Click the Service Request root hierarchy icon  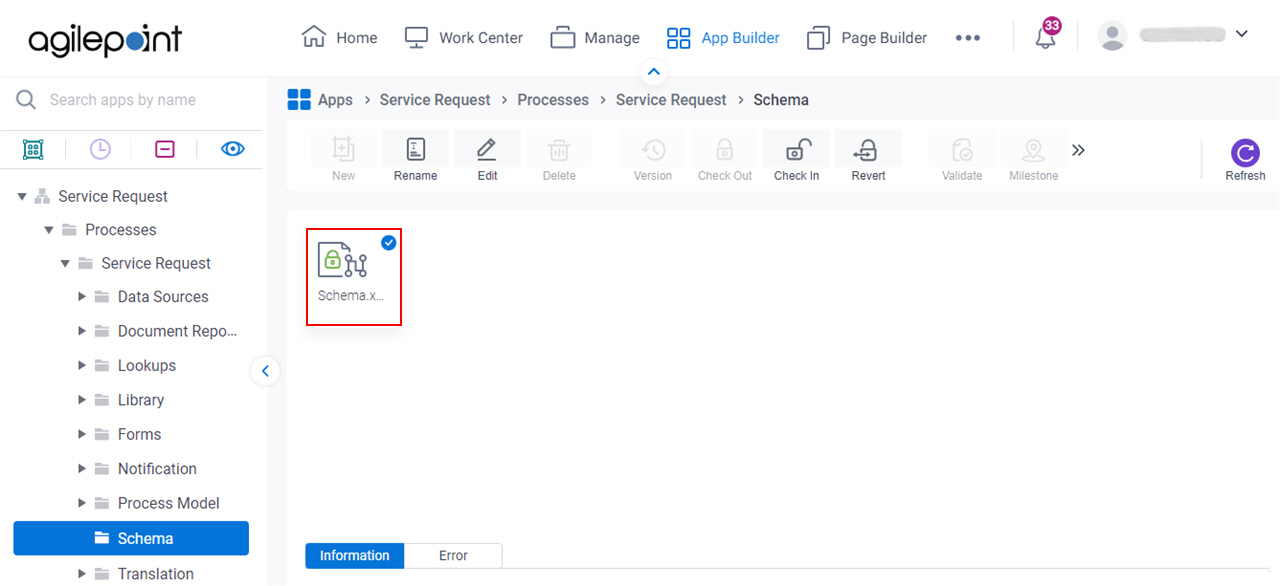coord(42,196)
